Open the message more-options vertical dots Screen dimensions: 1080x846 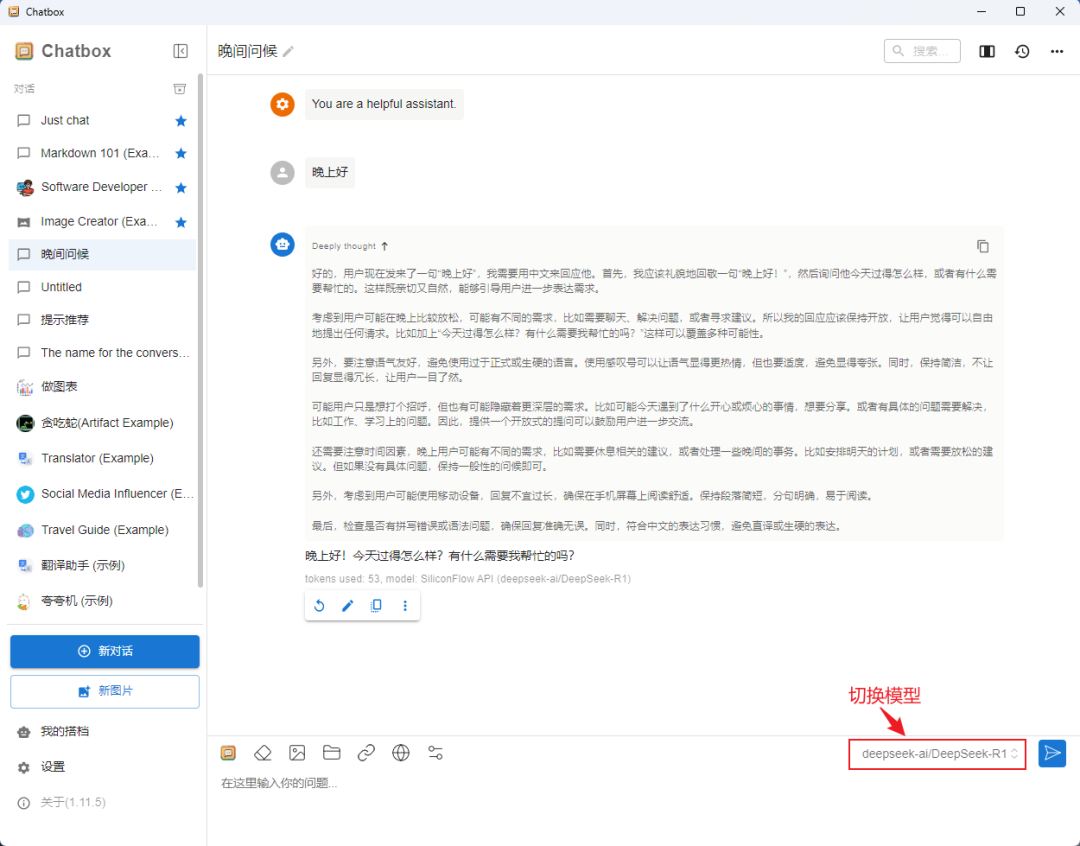[x=405, y=606]
